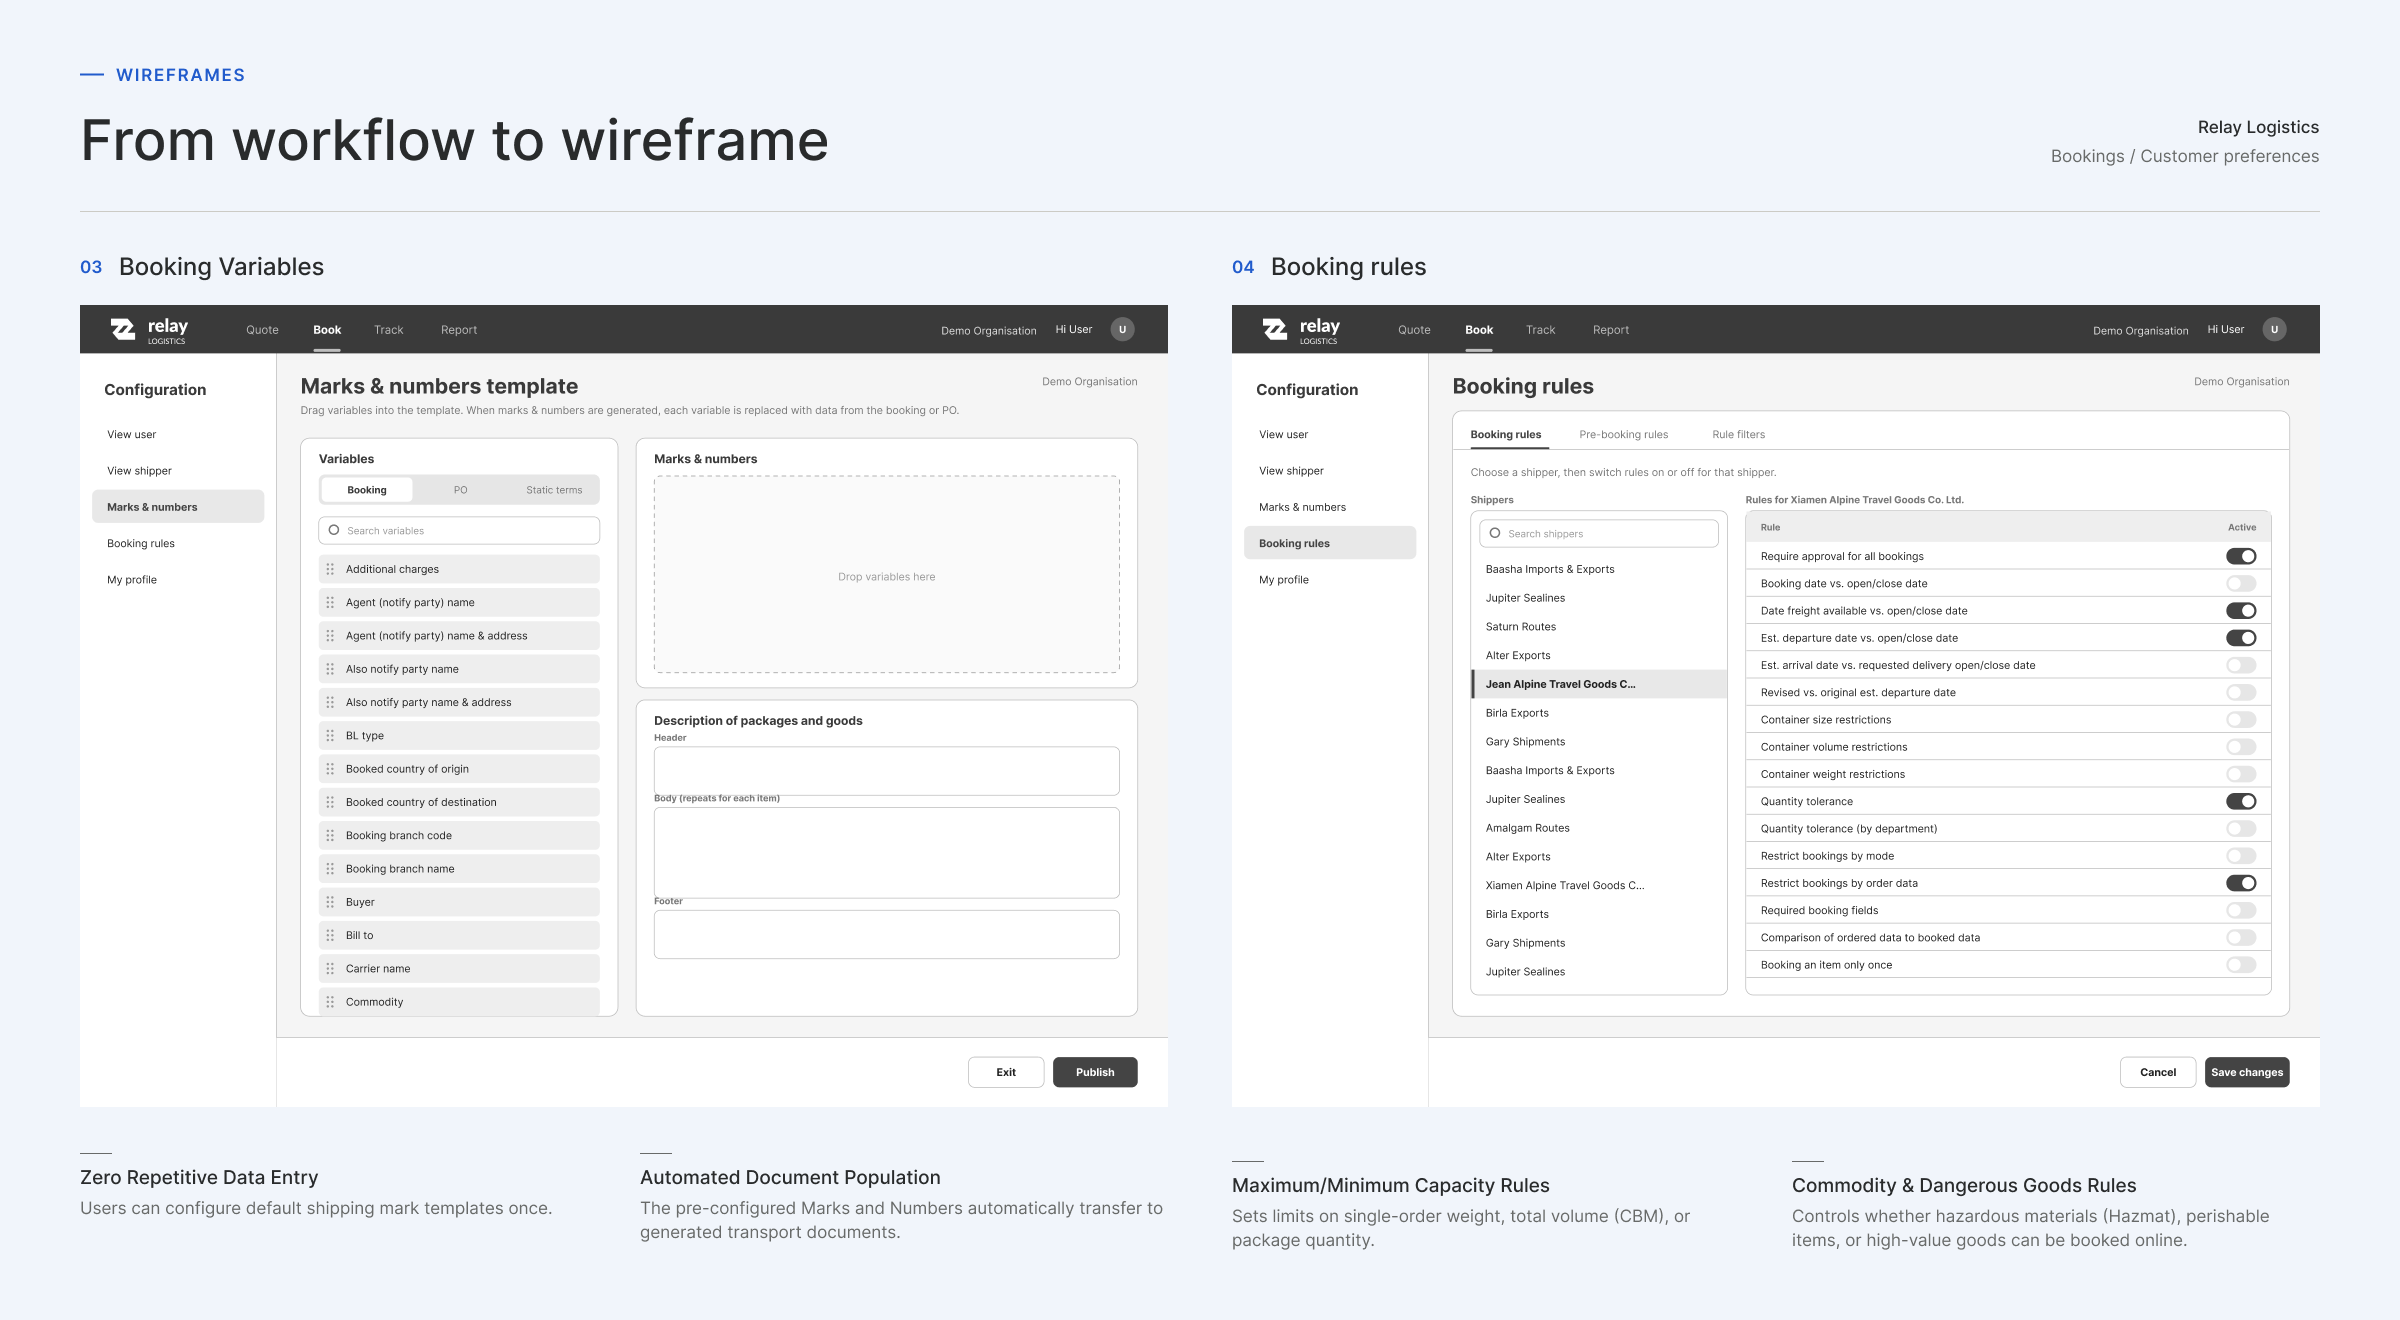Screen dimensions: 2400x1320
Task: Click the Header text box
Action: [x=886, y=771]
